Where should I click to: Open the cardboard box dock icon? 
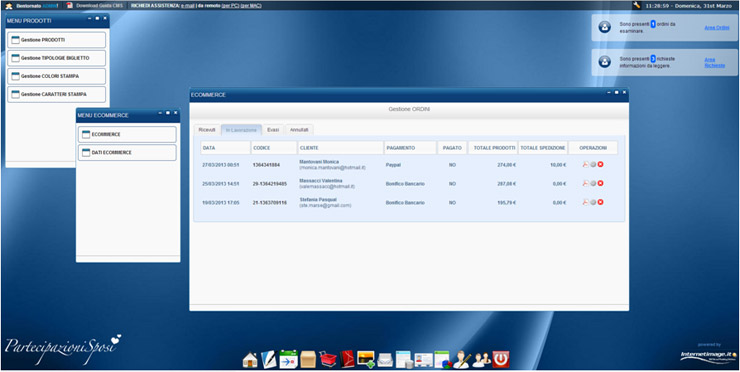coord(308,359)
